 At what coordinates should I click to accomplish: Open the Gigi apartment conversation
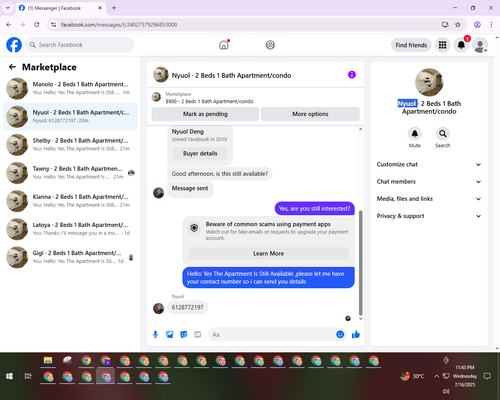70,257
